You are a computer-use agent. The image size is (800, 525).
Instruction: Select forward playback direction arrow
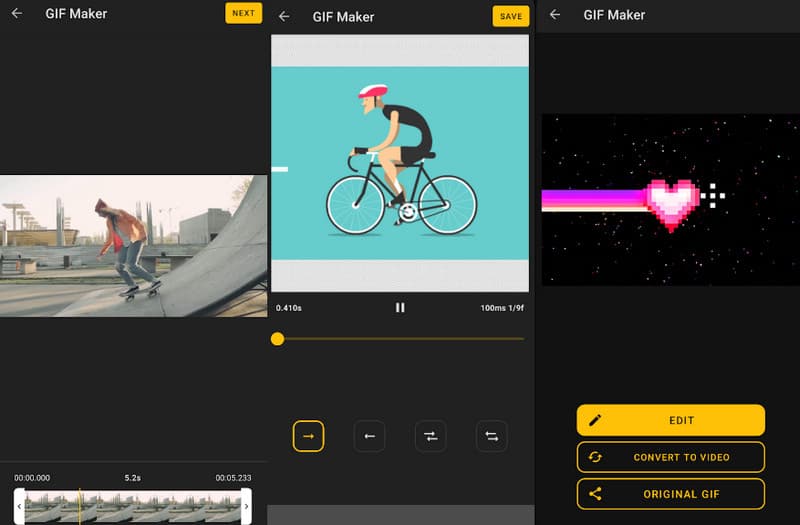coord(308,436)
